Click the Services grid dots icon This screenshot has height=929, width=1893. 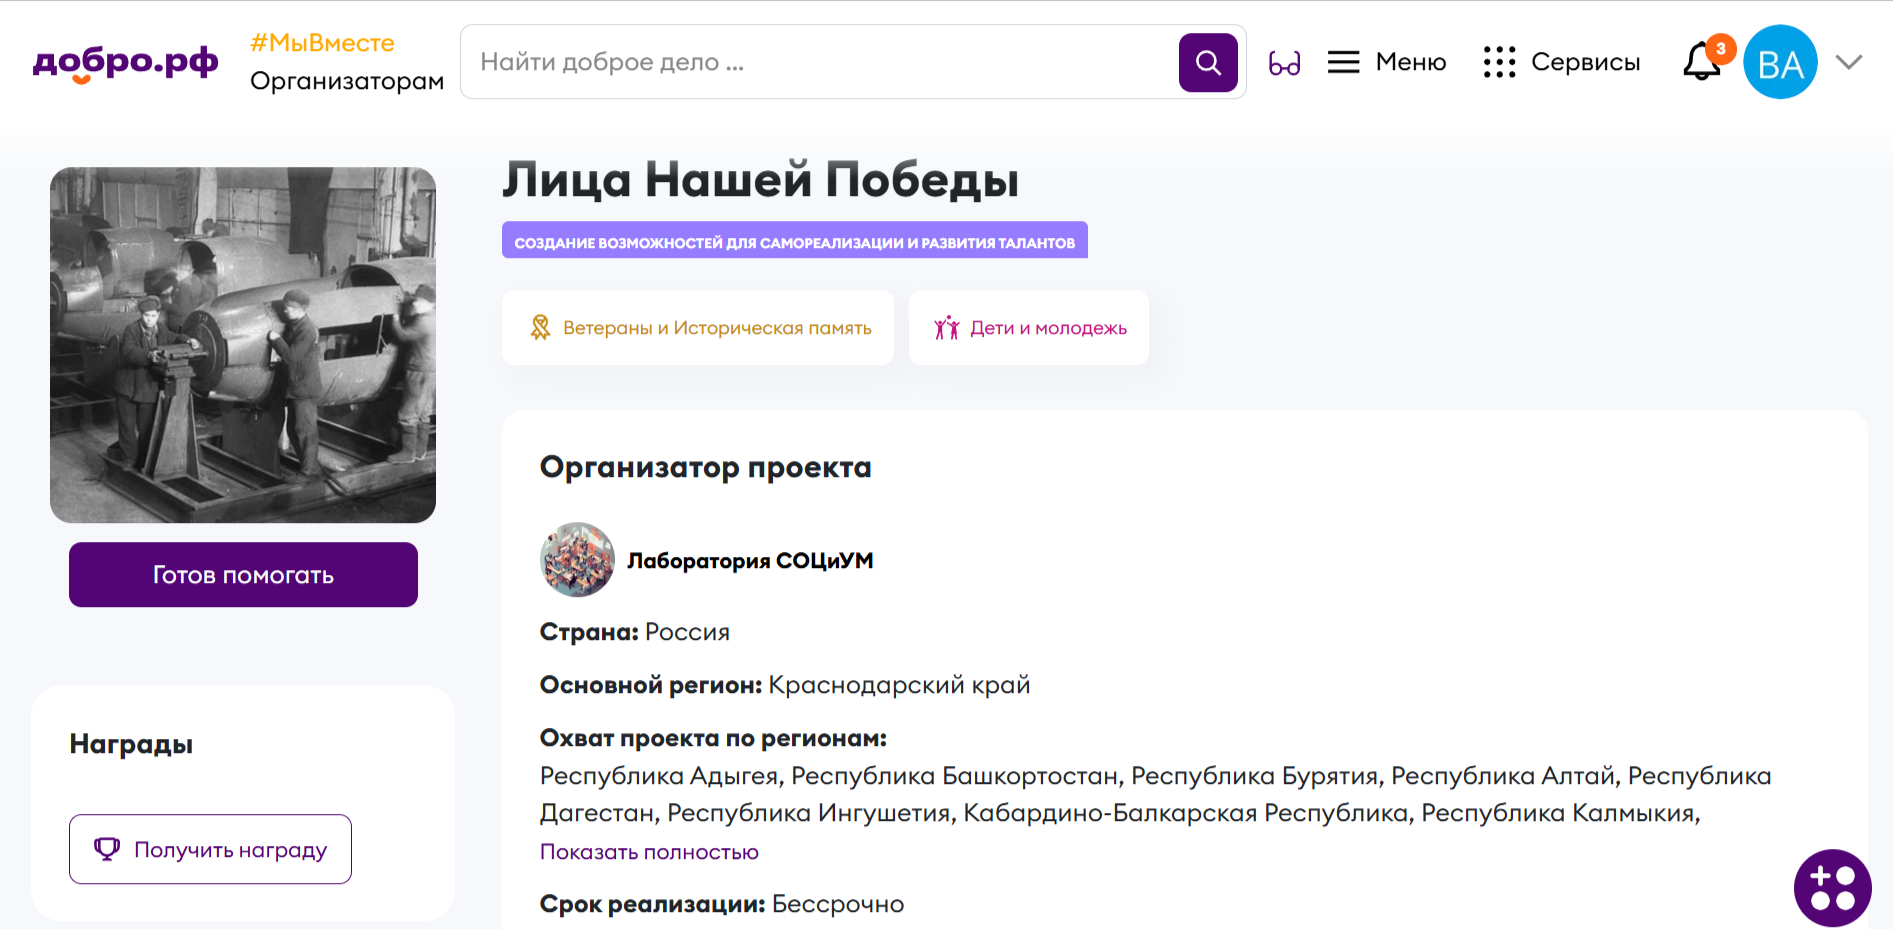pyautogui.click(x=1499, y=62)
